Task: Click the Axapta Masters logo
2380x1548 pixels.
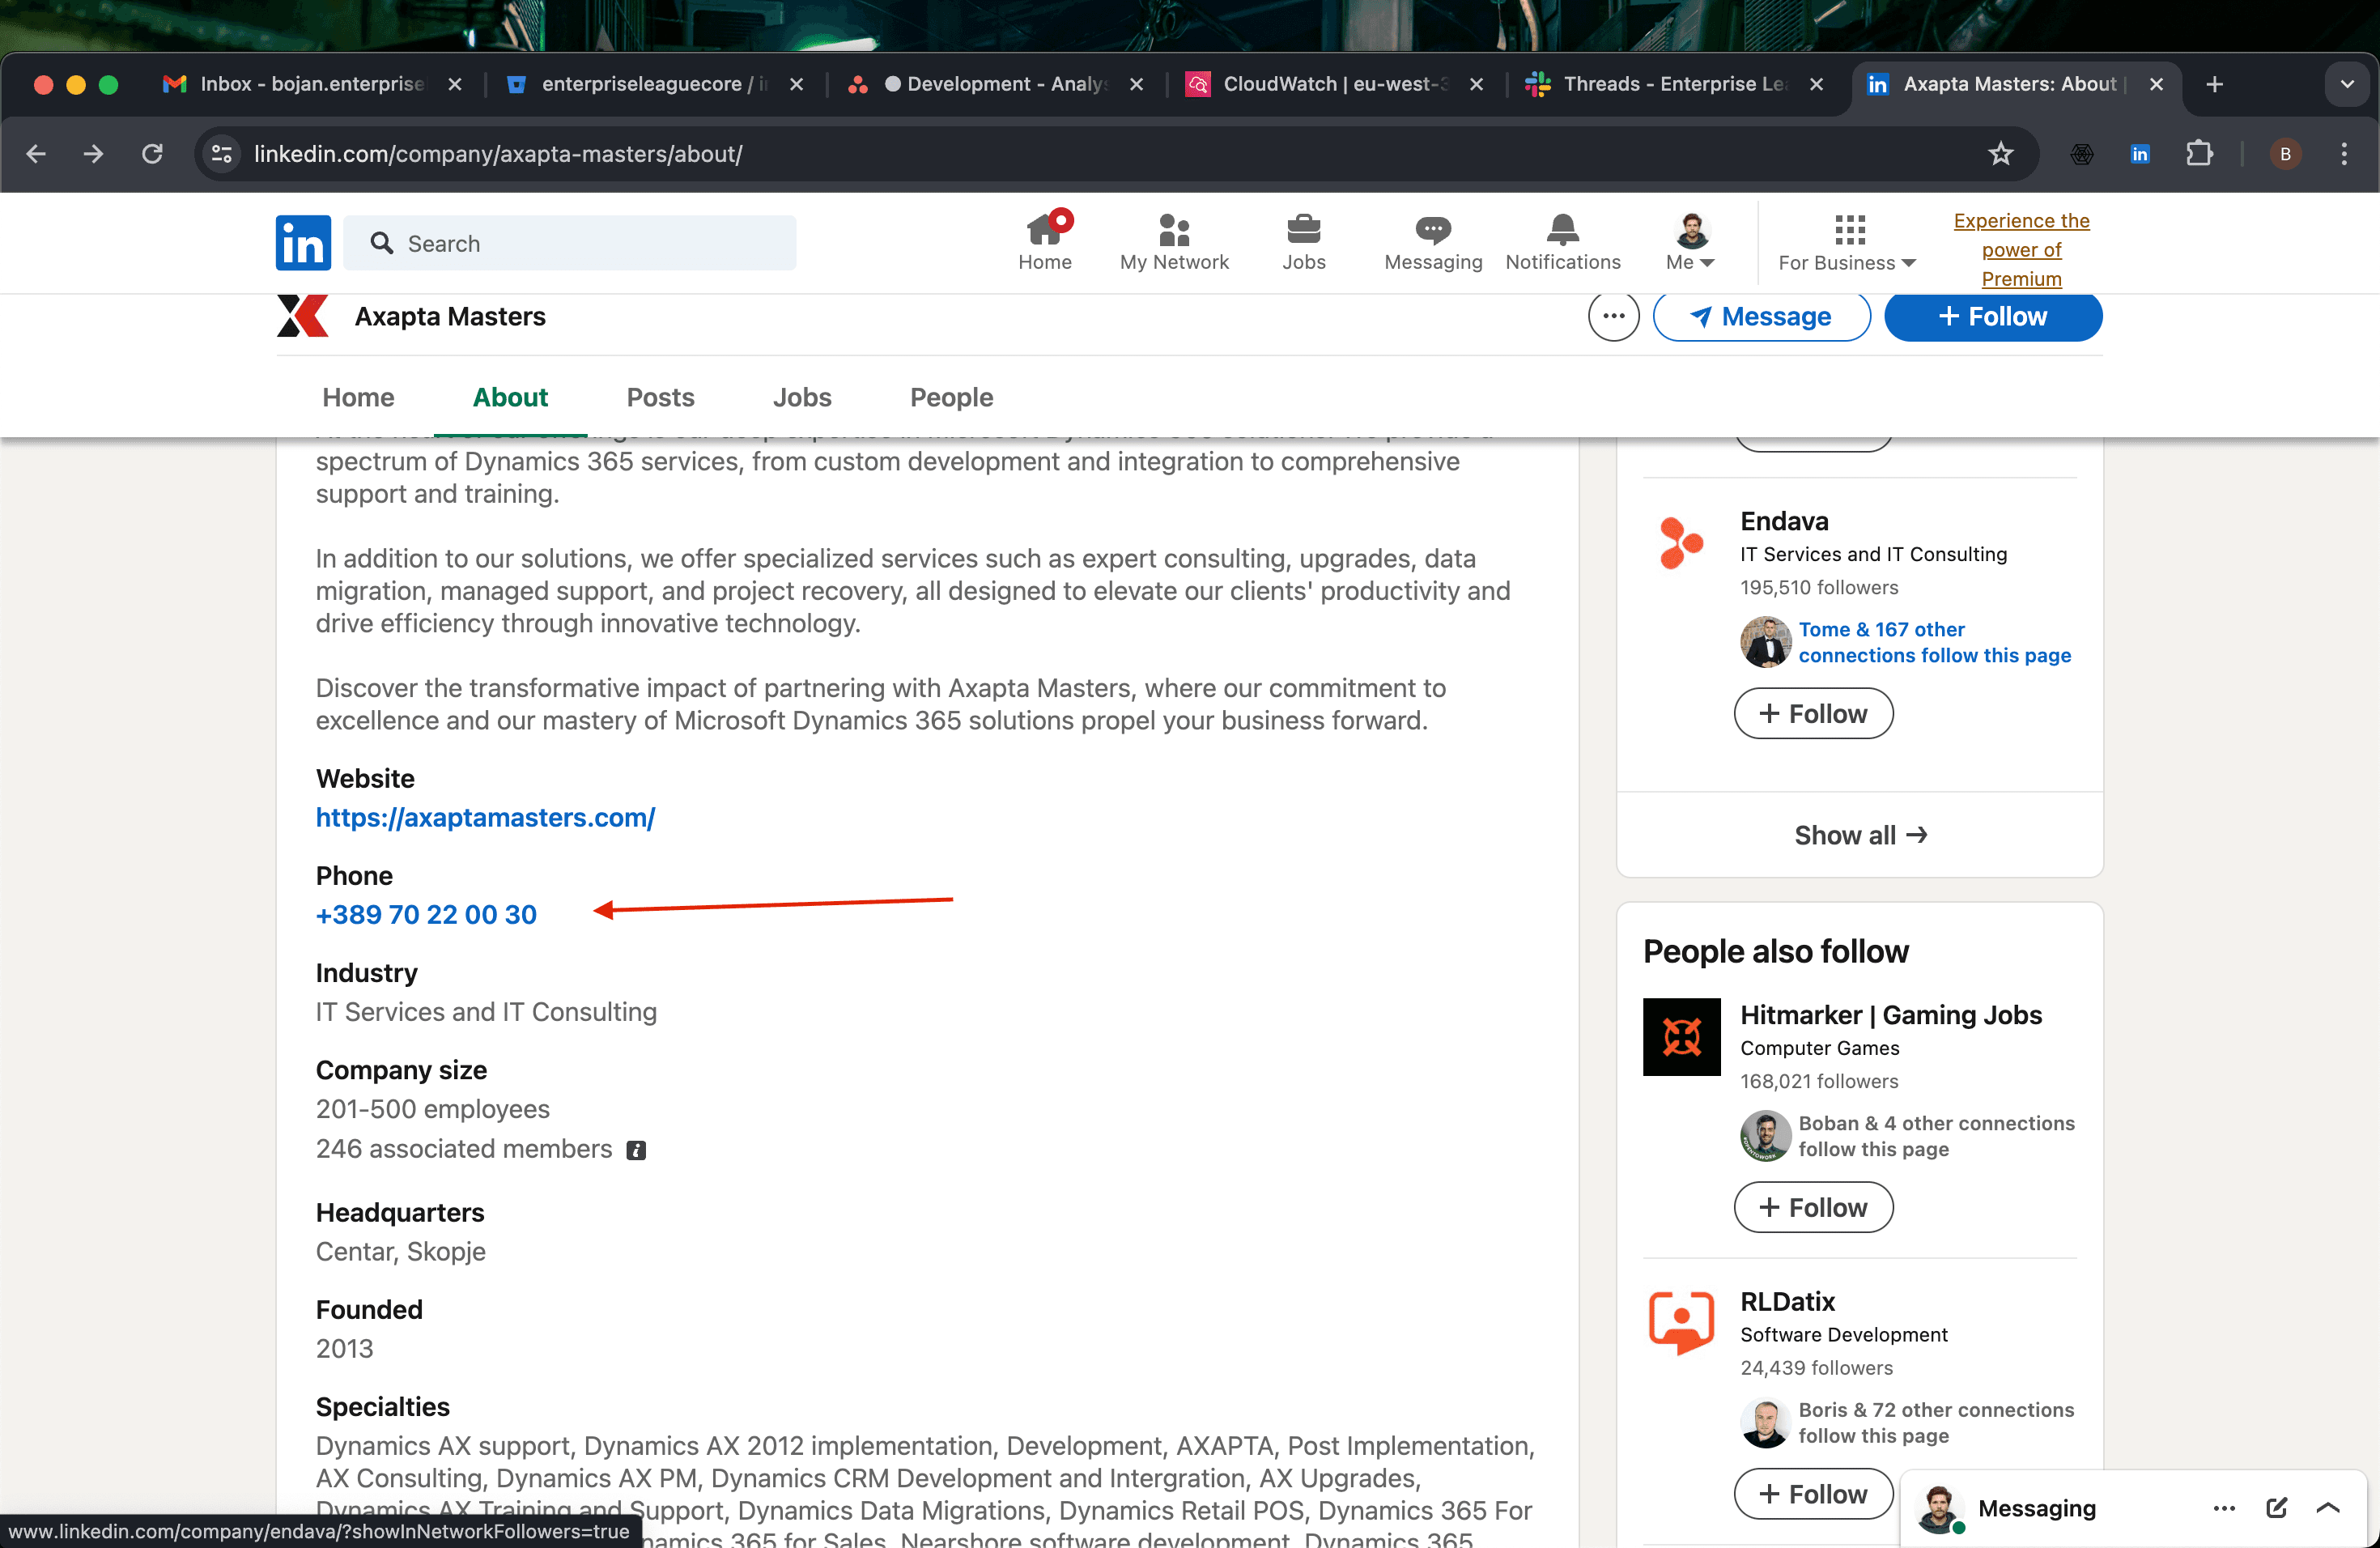Action: 303,316
